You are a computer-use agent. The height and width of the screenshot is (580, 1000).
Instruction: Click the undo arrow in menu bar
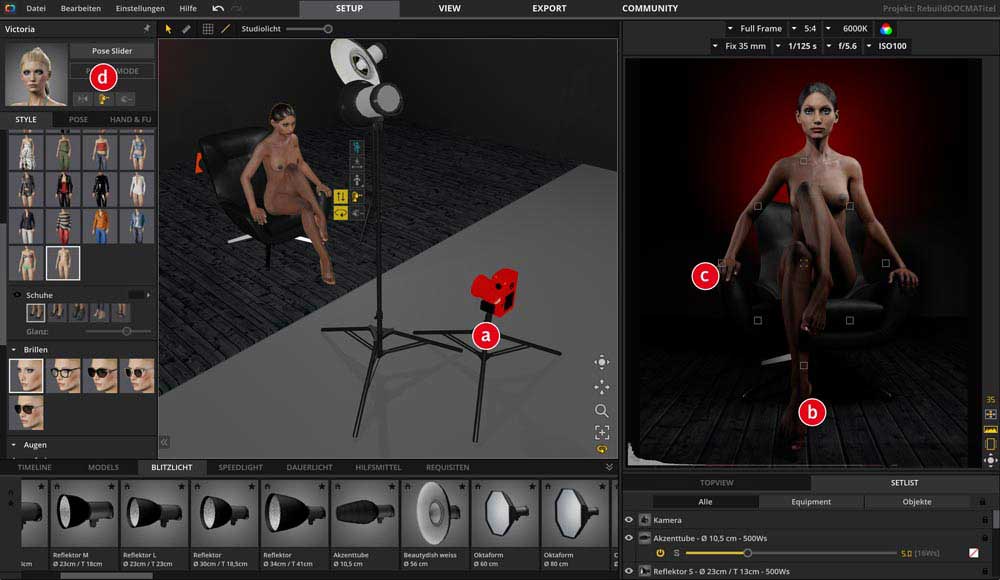pyautogui.click(x=218, y=8)
